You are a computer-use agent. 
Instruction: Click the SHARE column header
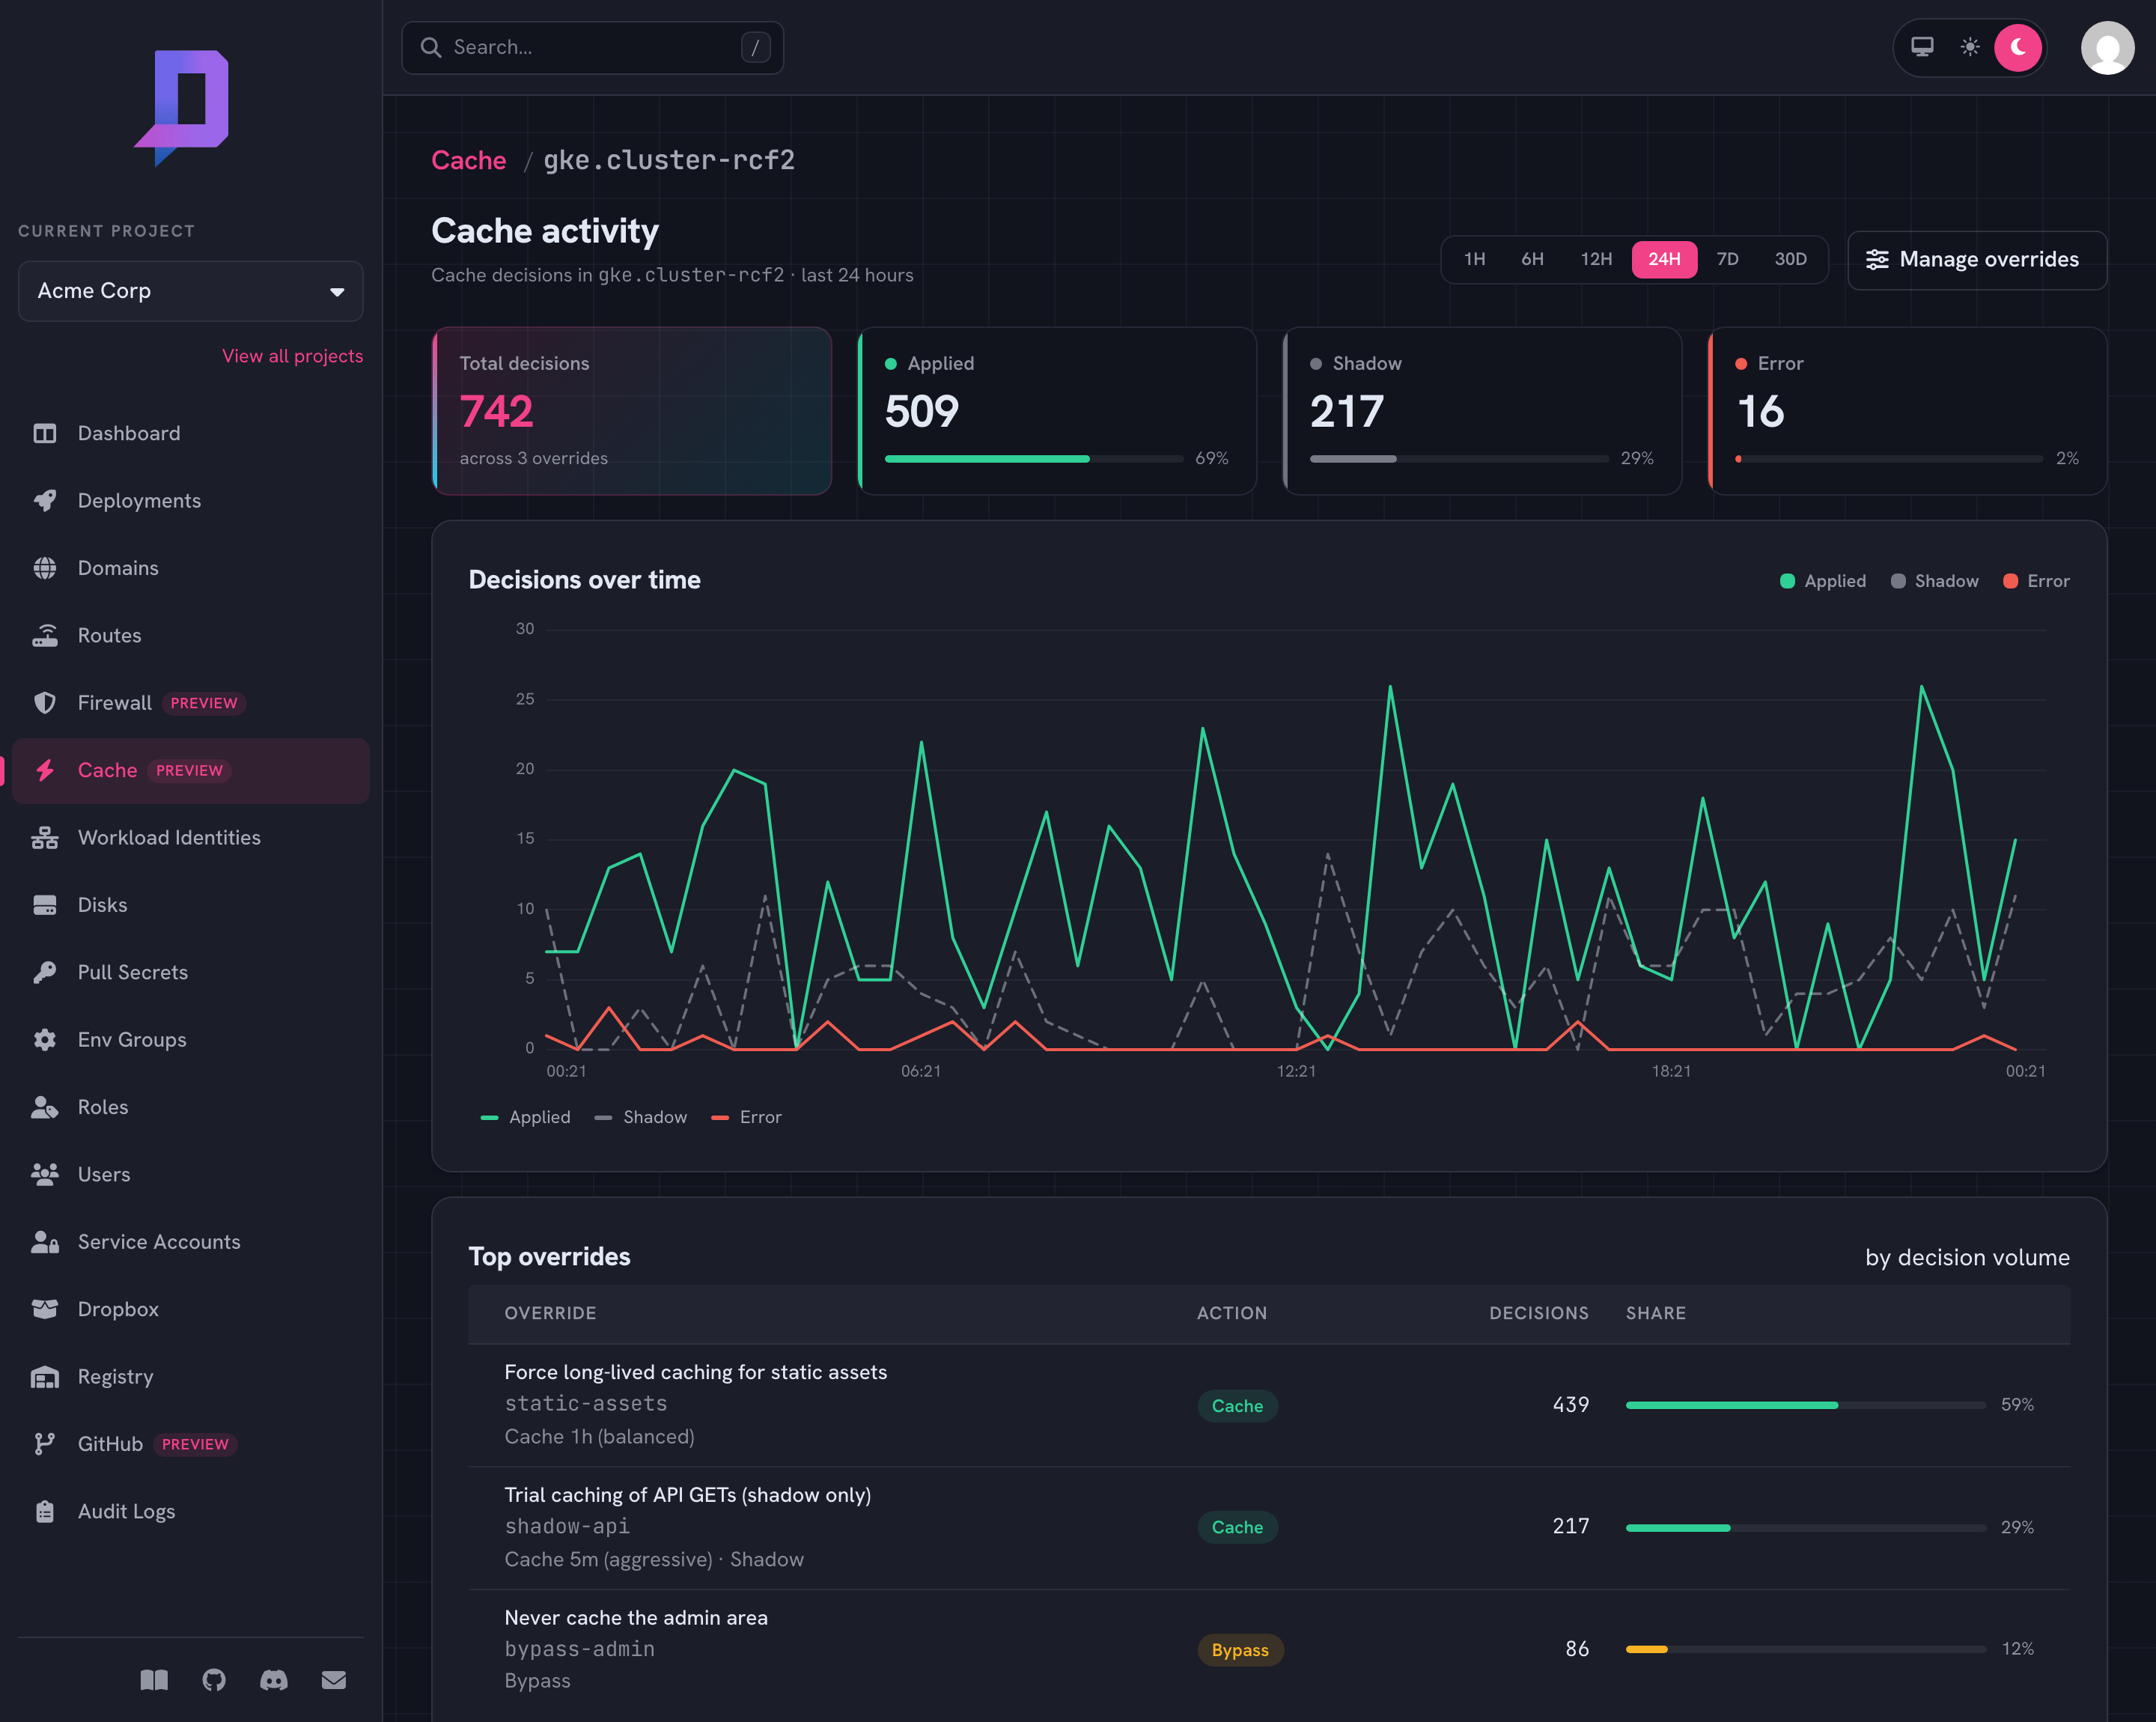(x=1655, y=1313)
